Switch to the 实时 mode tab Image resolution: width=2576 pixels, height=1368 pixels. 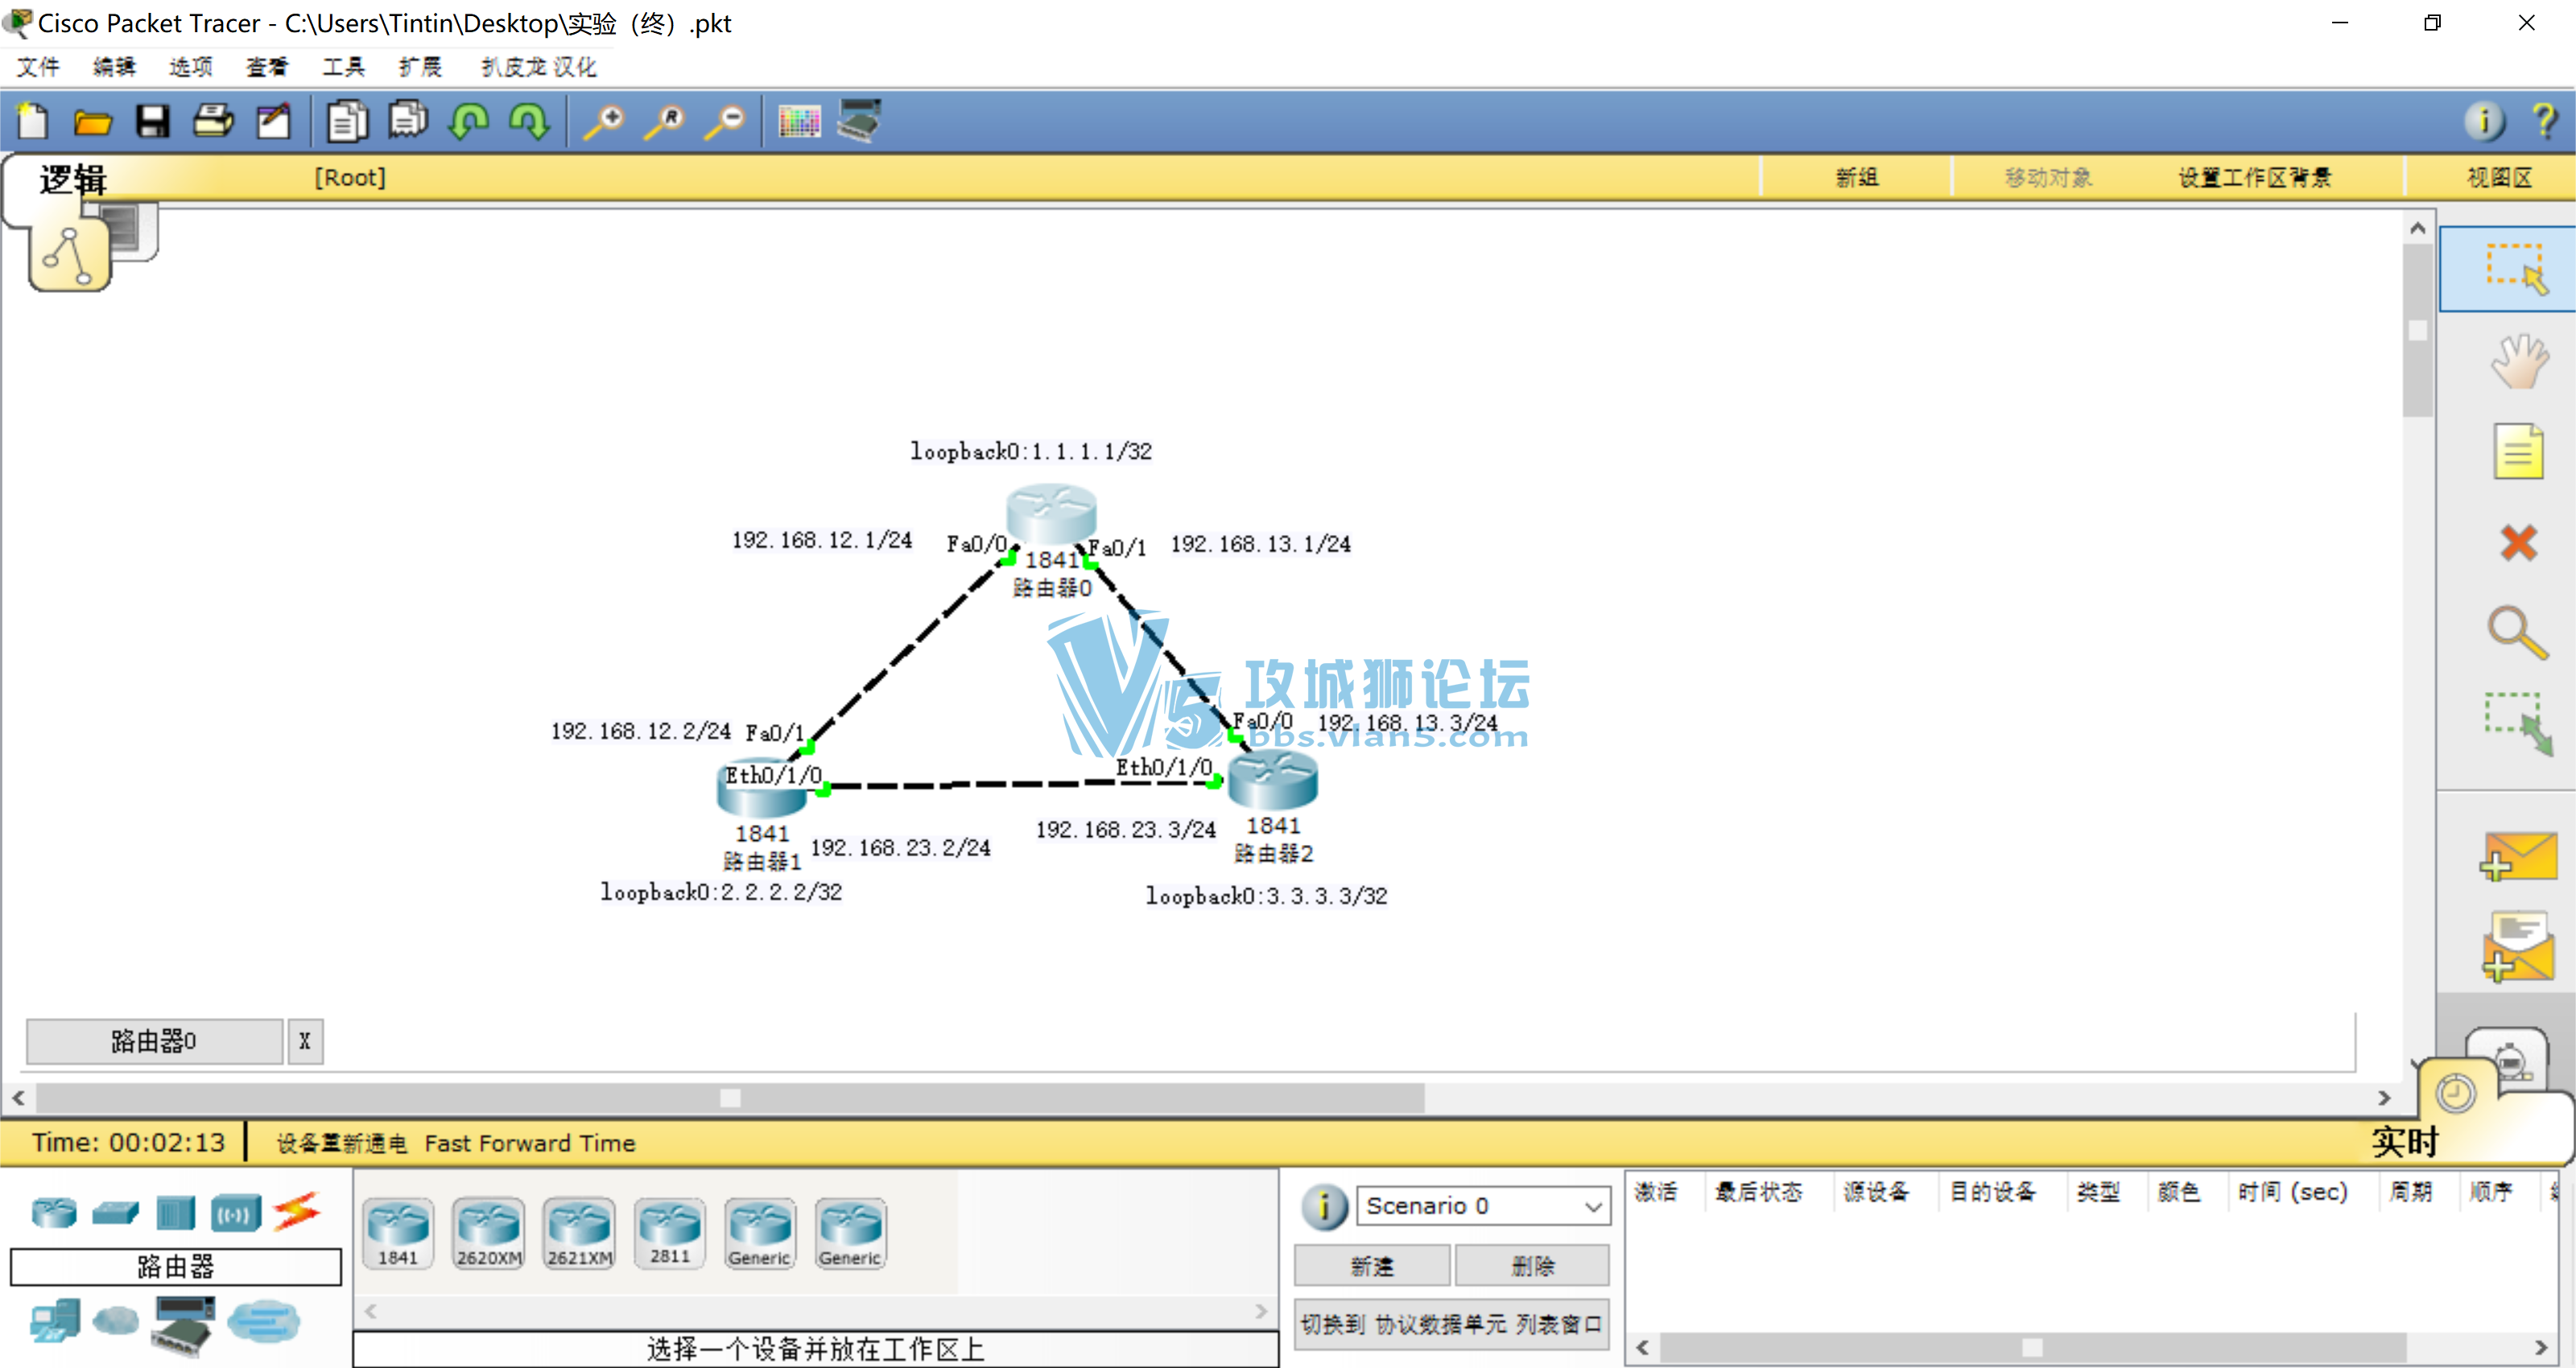[2405, 1141]
